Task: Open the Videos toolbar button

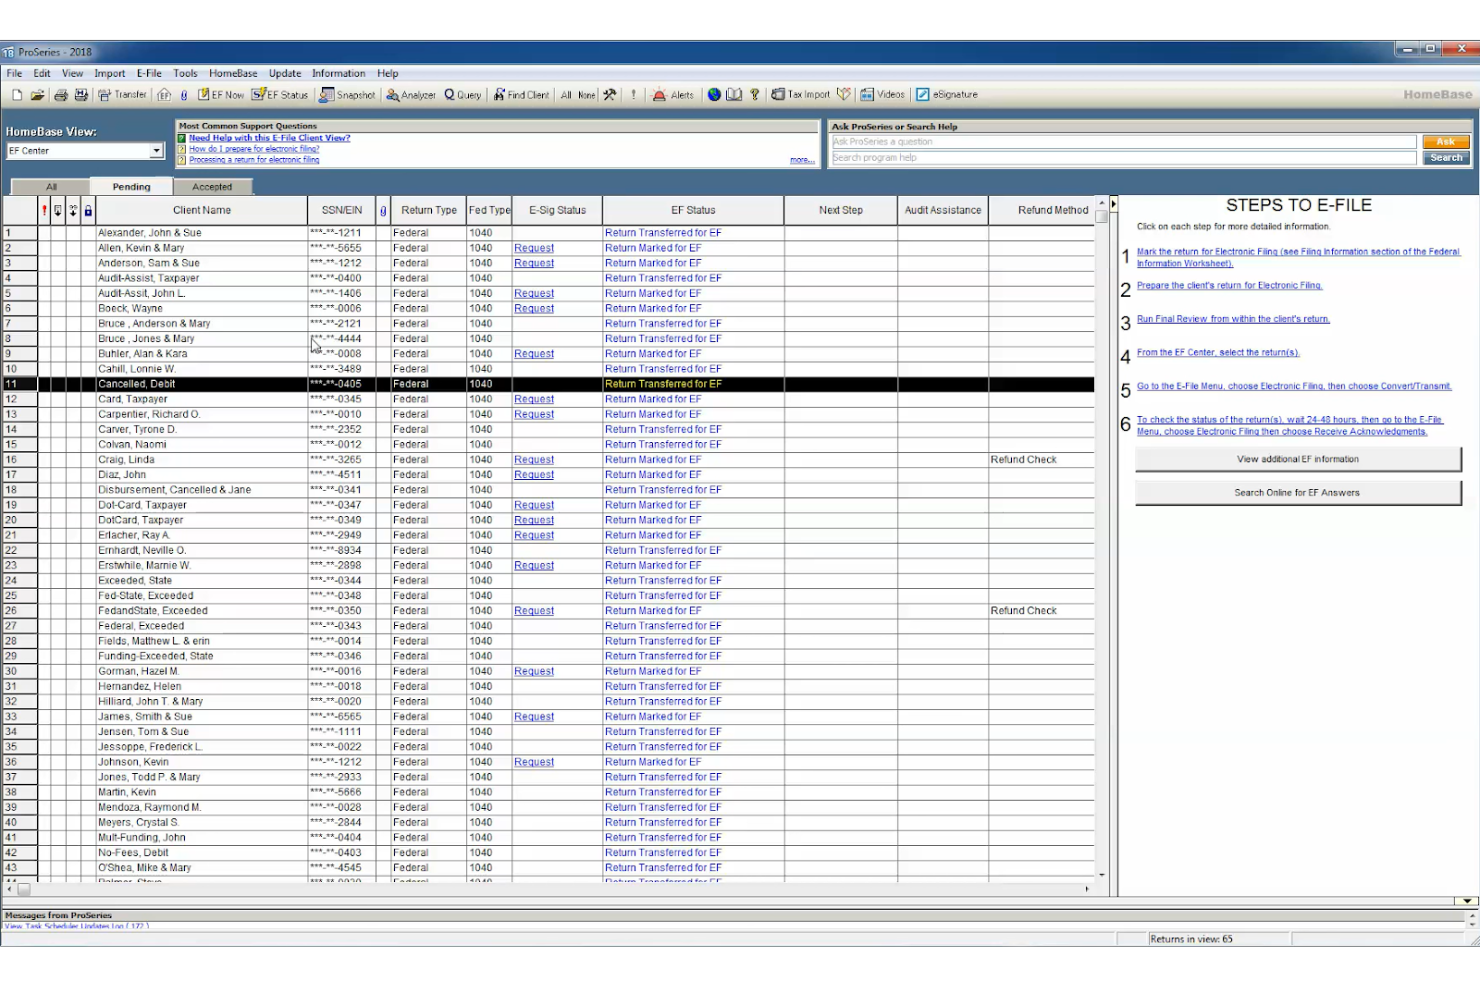Action: coord(882,95)
